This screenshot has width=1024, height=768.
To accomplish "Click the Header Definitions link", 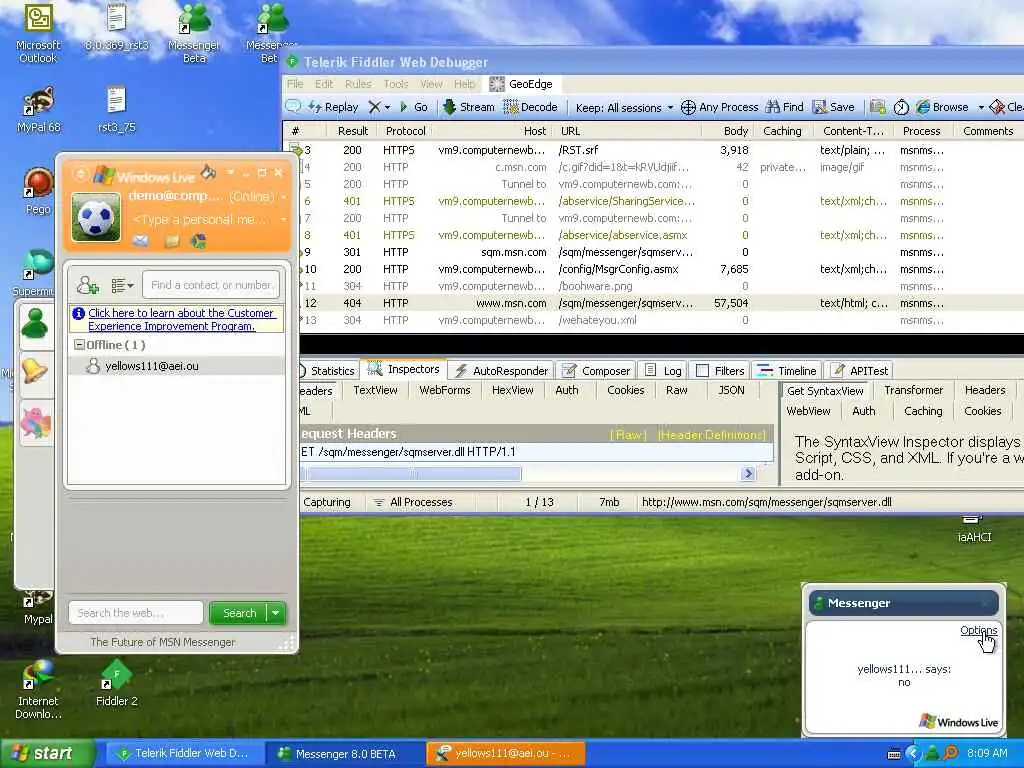I will (711, 435).
